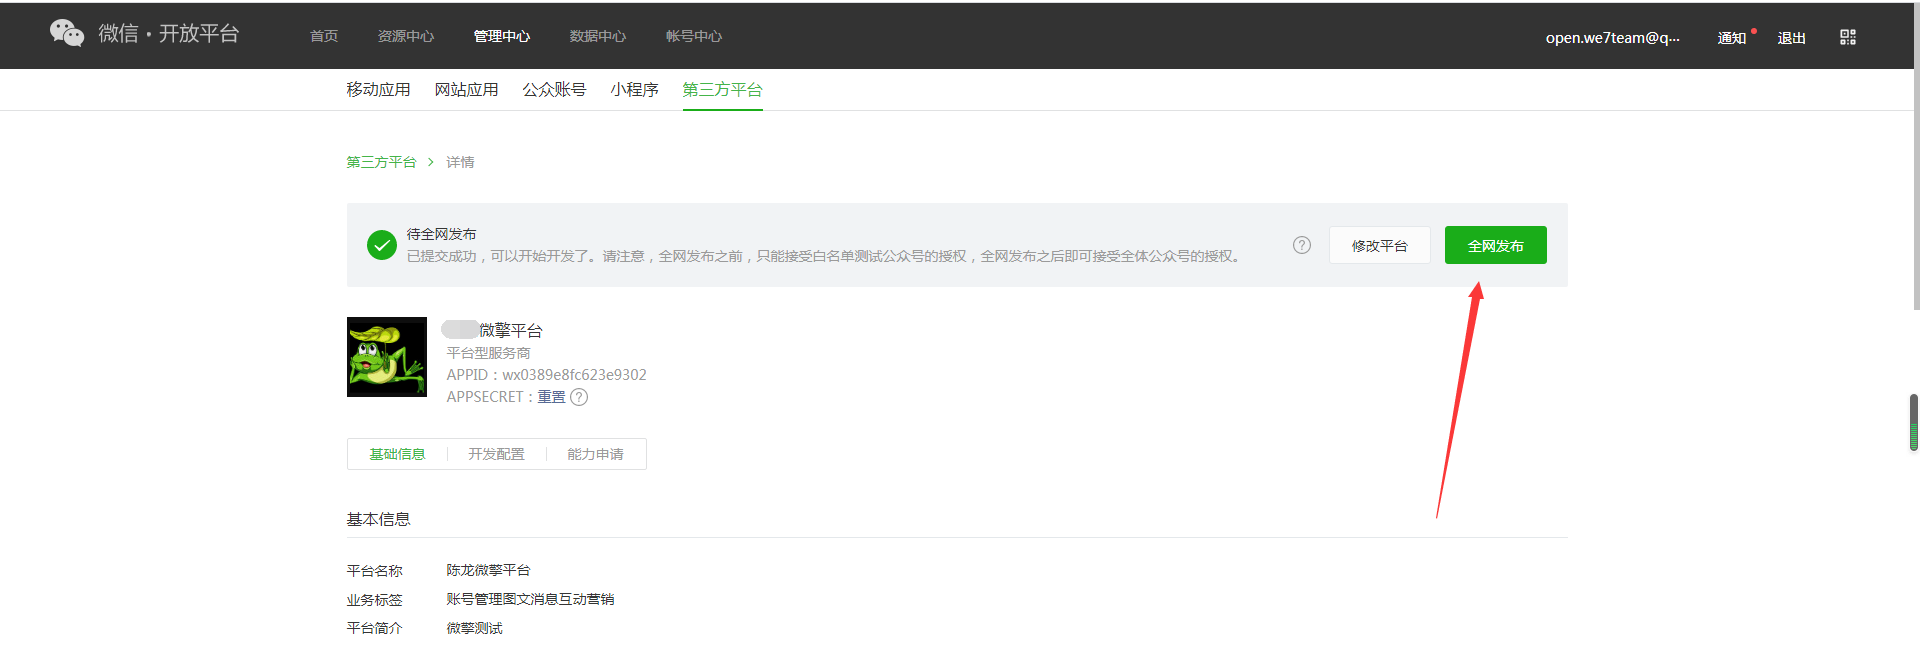Click 账号管理图文消息互动营销 business tag text
The height and width of the screenshot is (648, 1920).
[531, 599]
